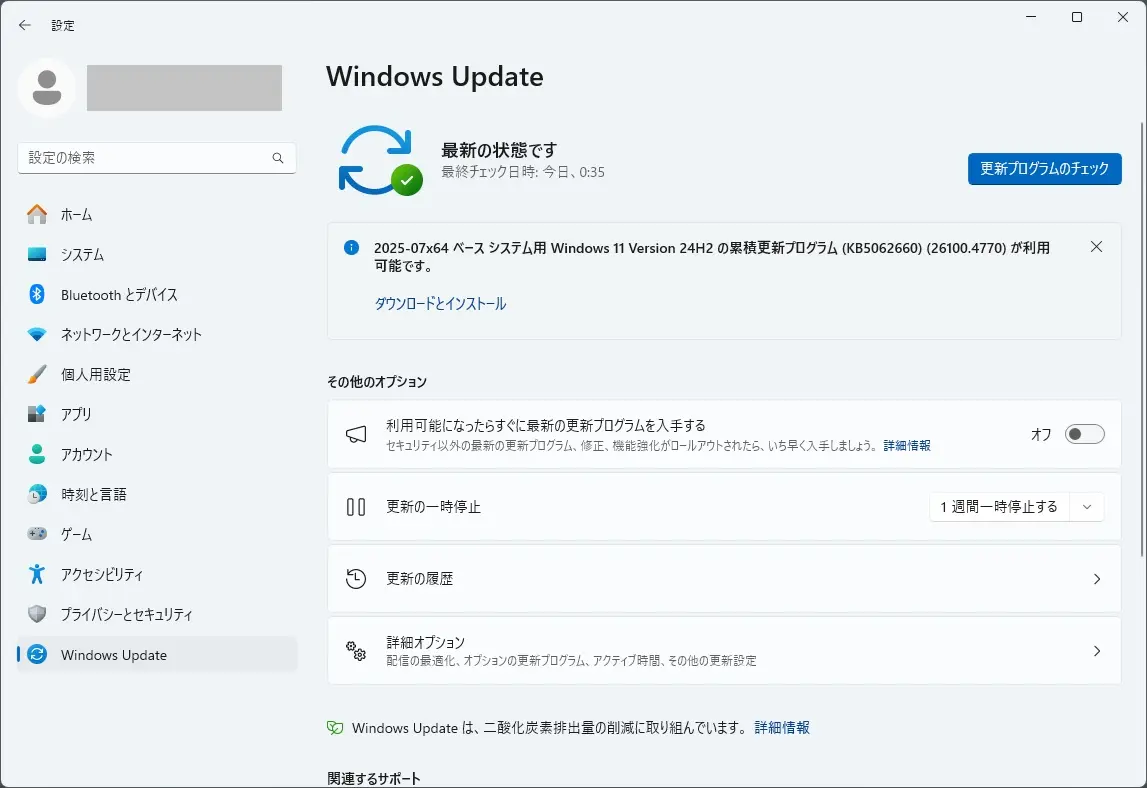Click the large update status sync icon
Screen dimensions: 1147x788
[x=379, y=160]
